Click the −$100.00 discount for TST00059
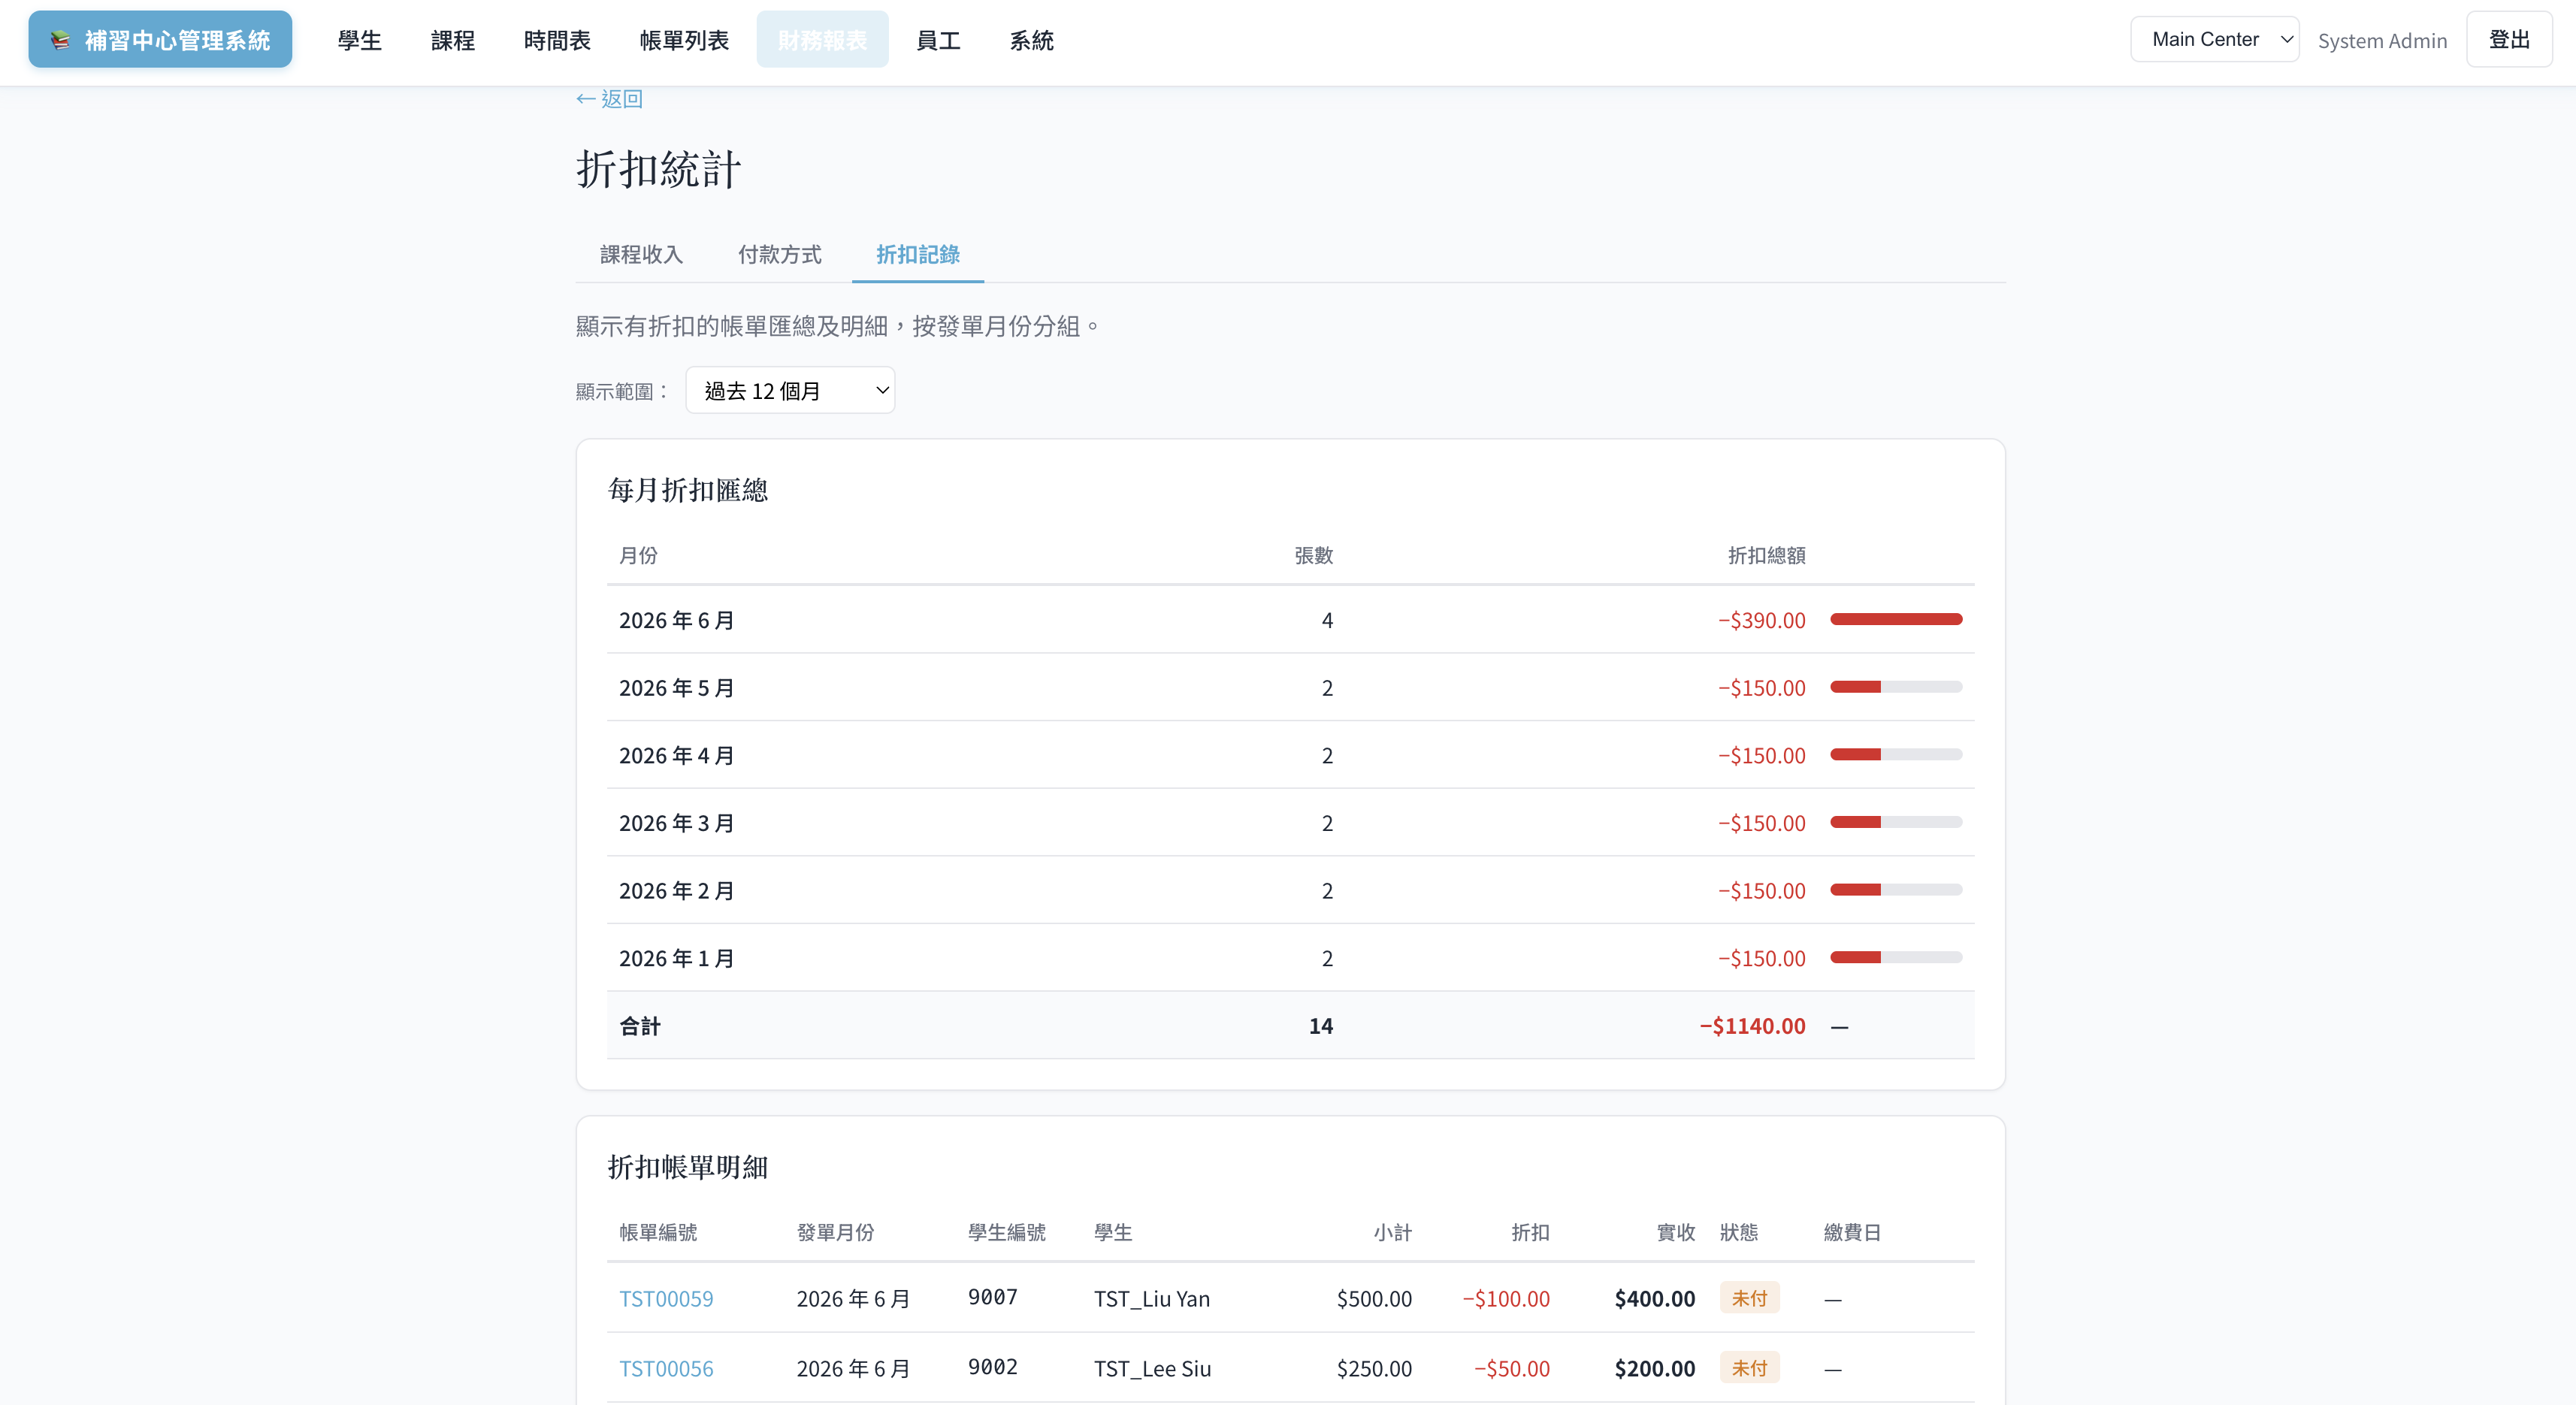Viewport: 2576px width, 1405px height. [1506, 1299]
